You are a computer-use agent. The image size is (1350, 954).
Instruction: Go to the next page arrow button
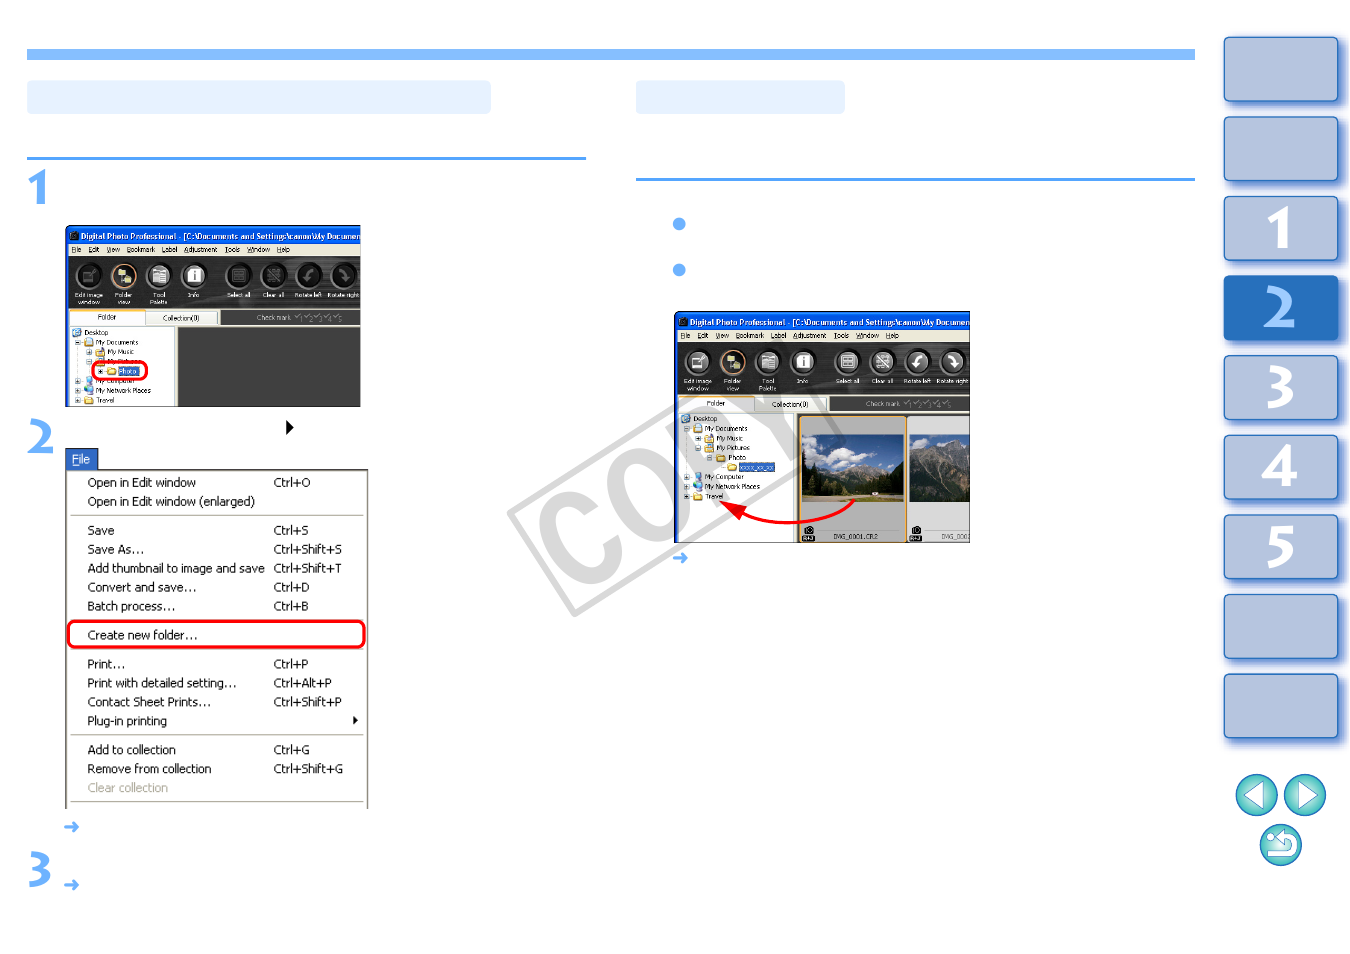[1304, 796]
